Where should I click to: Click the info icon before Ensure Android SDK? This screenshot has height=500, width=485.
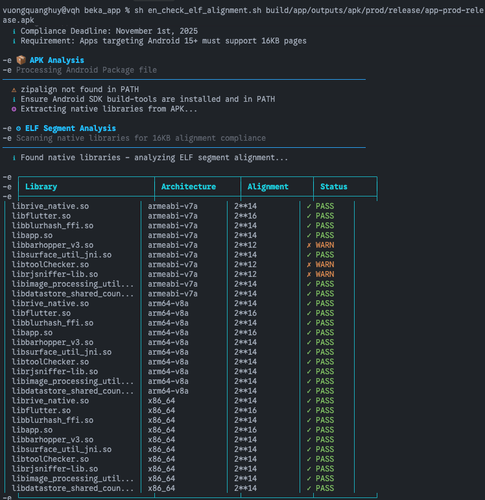[x=14, y=99]
